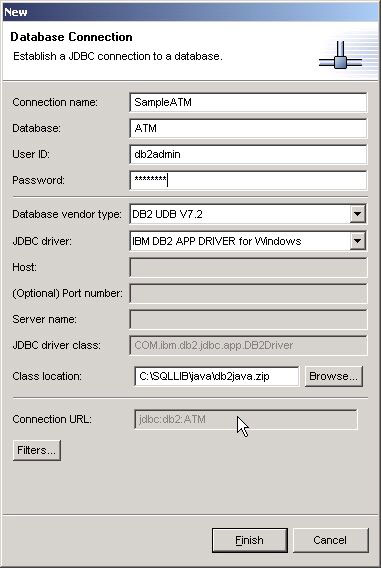Image resolution: width=381 pixels, height=568 pixels.
Task: Select the IBM DB2 APP DRIVER combo box
Action: tap(248, 241)
